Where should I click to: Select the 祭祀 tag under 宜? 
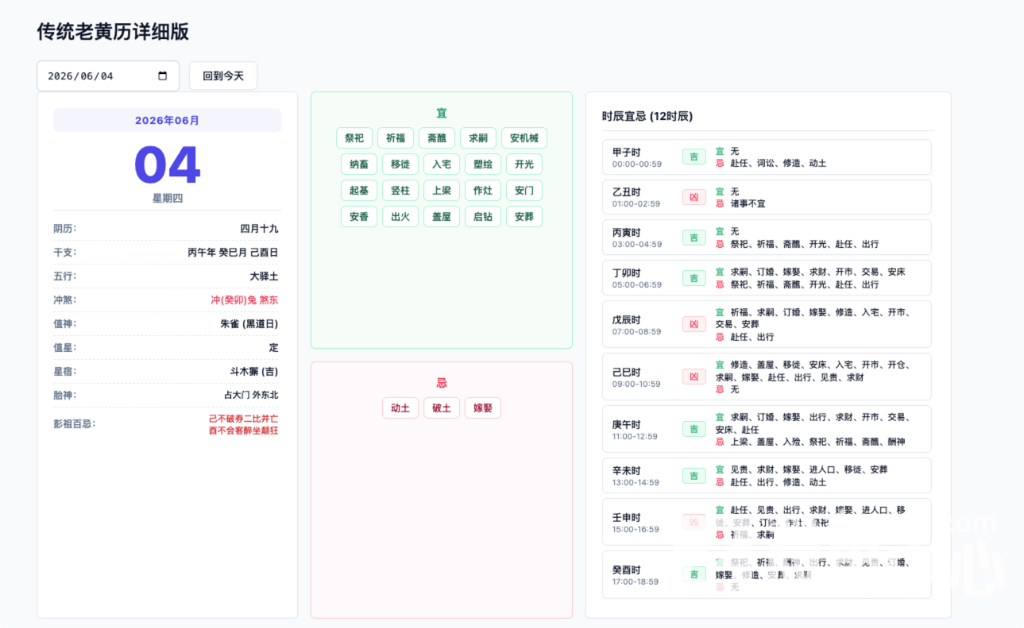355,138
